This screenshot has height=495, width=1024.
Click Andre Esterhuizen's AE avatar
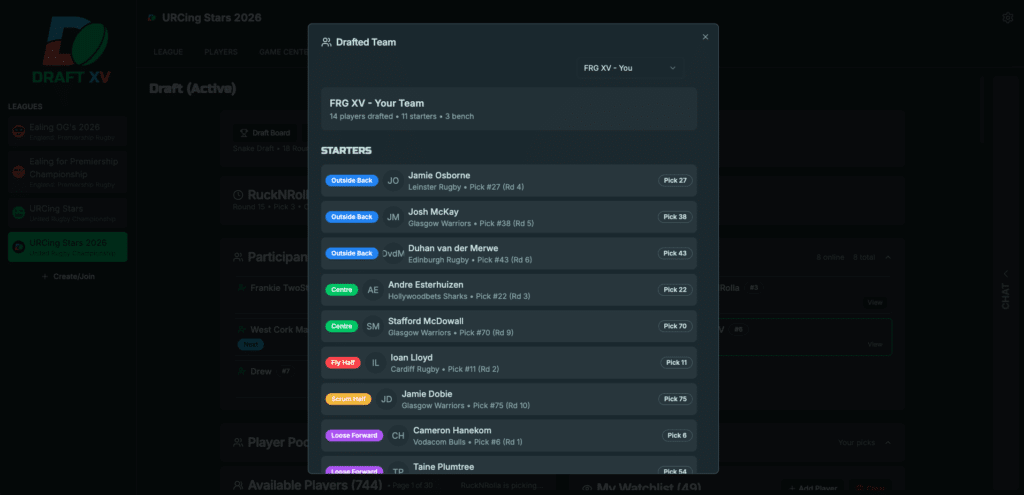pyautogui.click(x=373, y=290)
